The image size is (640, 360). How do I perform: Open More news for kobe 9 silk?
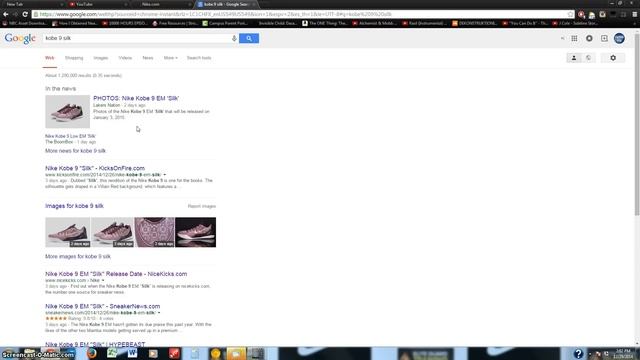pos(76,151)
